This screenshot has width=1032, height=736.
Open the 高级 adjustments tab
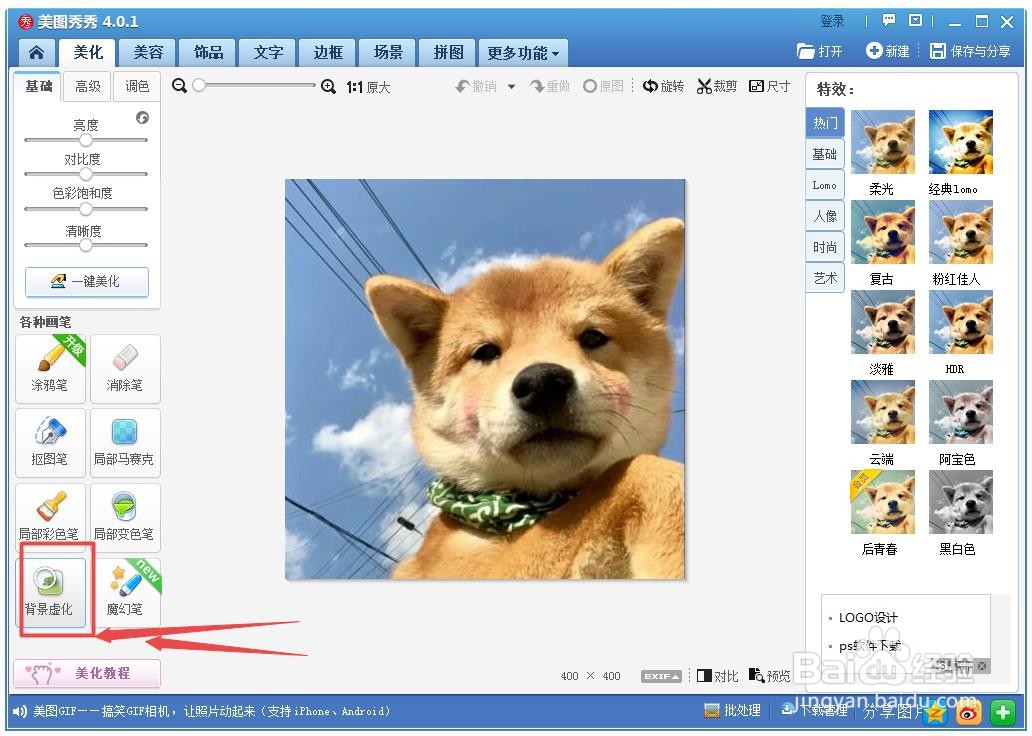(88, 86)
